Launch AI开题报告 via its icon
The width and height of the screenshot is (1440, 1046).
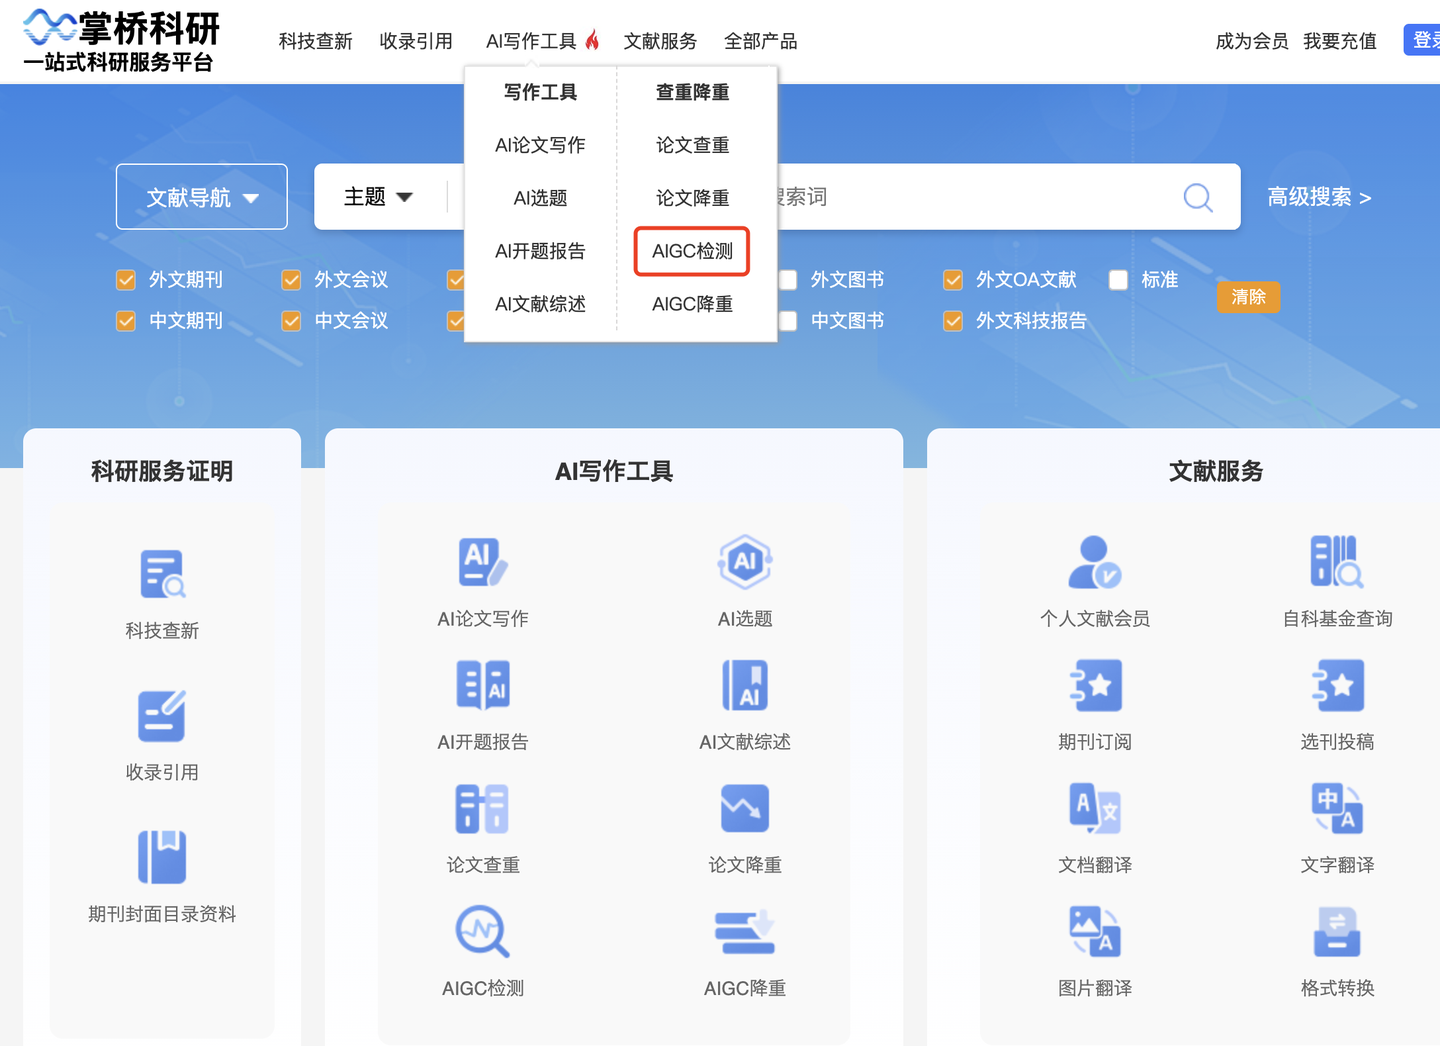[x=482, y=685]
